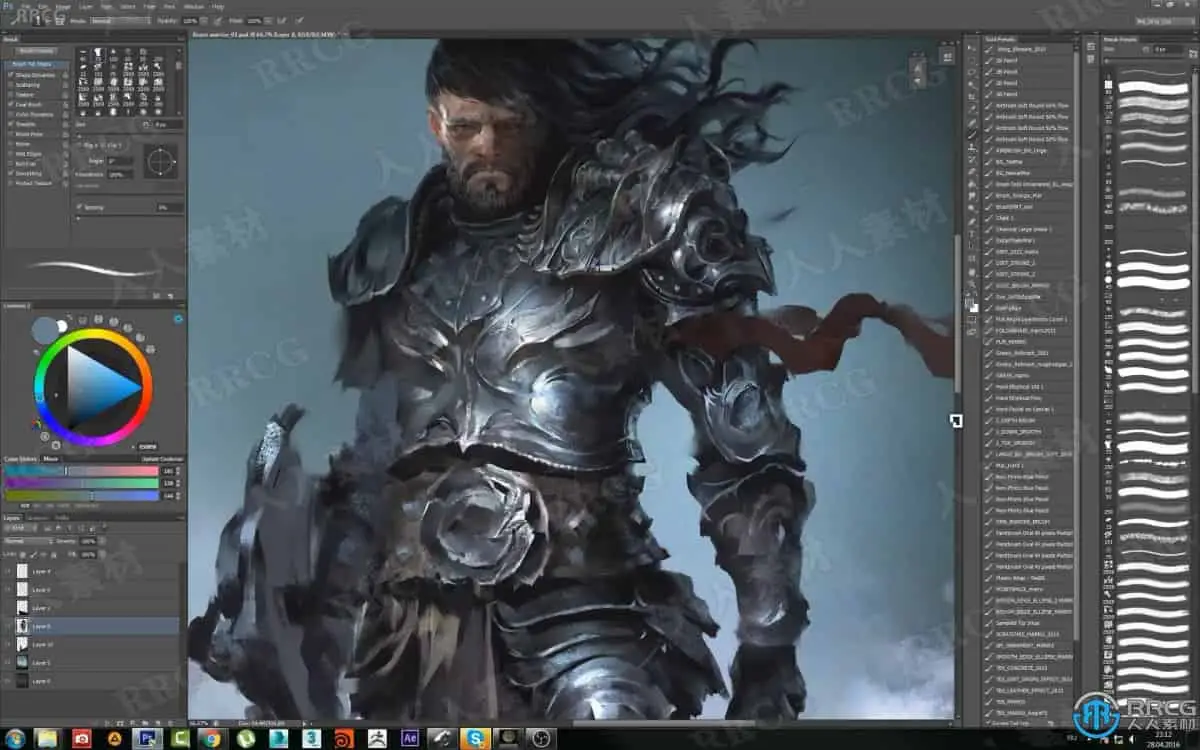Select the Gradient tool
Viewport: 1200px width, 750px height.
(971, 183)
